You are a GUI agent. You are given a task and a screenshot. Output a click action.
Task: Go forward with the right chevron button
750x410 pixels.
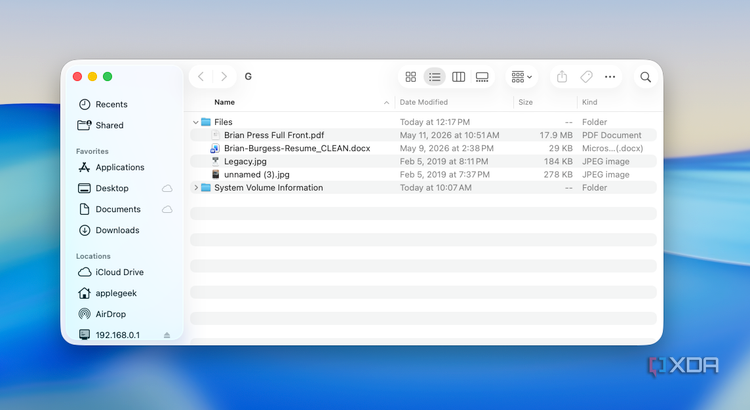pyautogui.click(x=223, y=77)
